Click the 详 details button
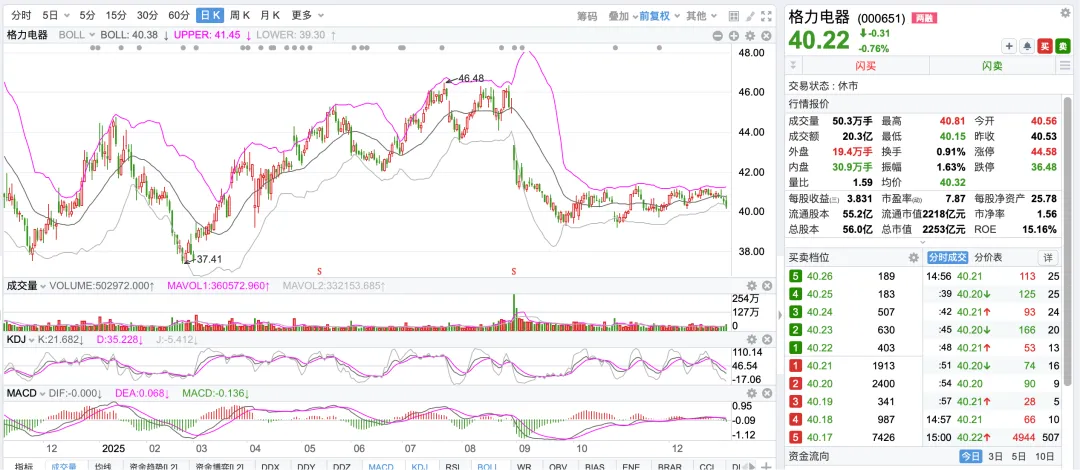Screen dimensions: 1080x470 point(1048,257)
